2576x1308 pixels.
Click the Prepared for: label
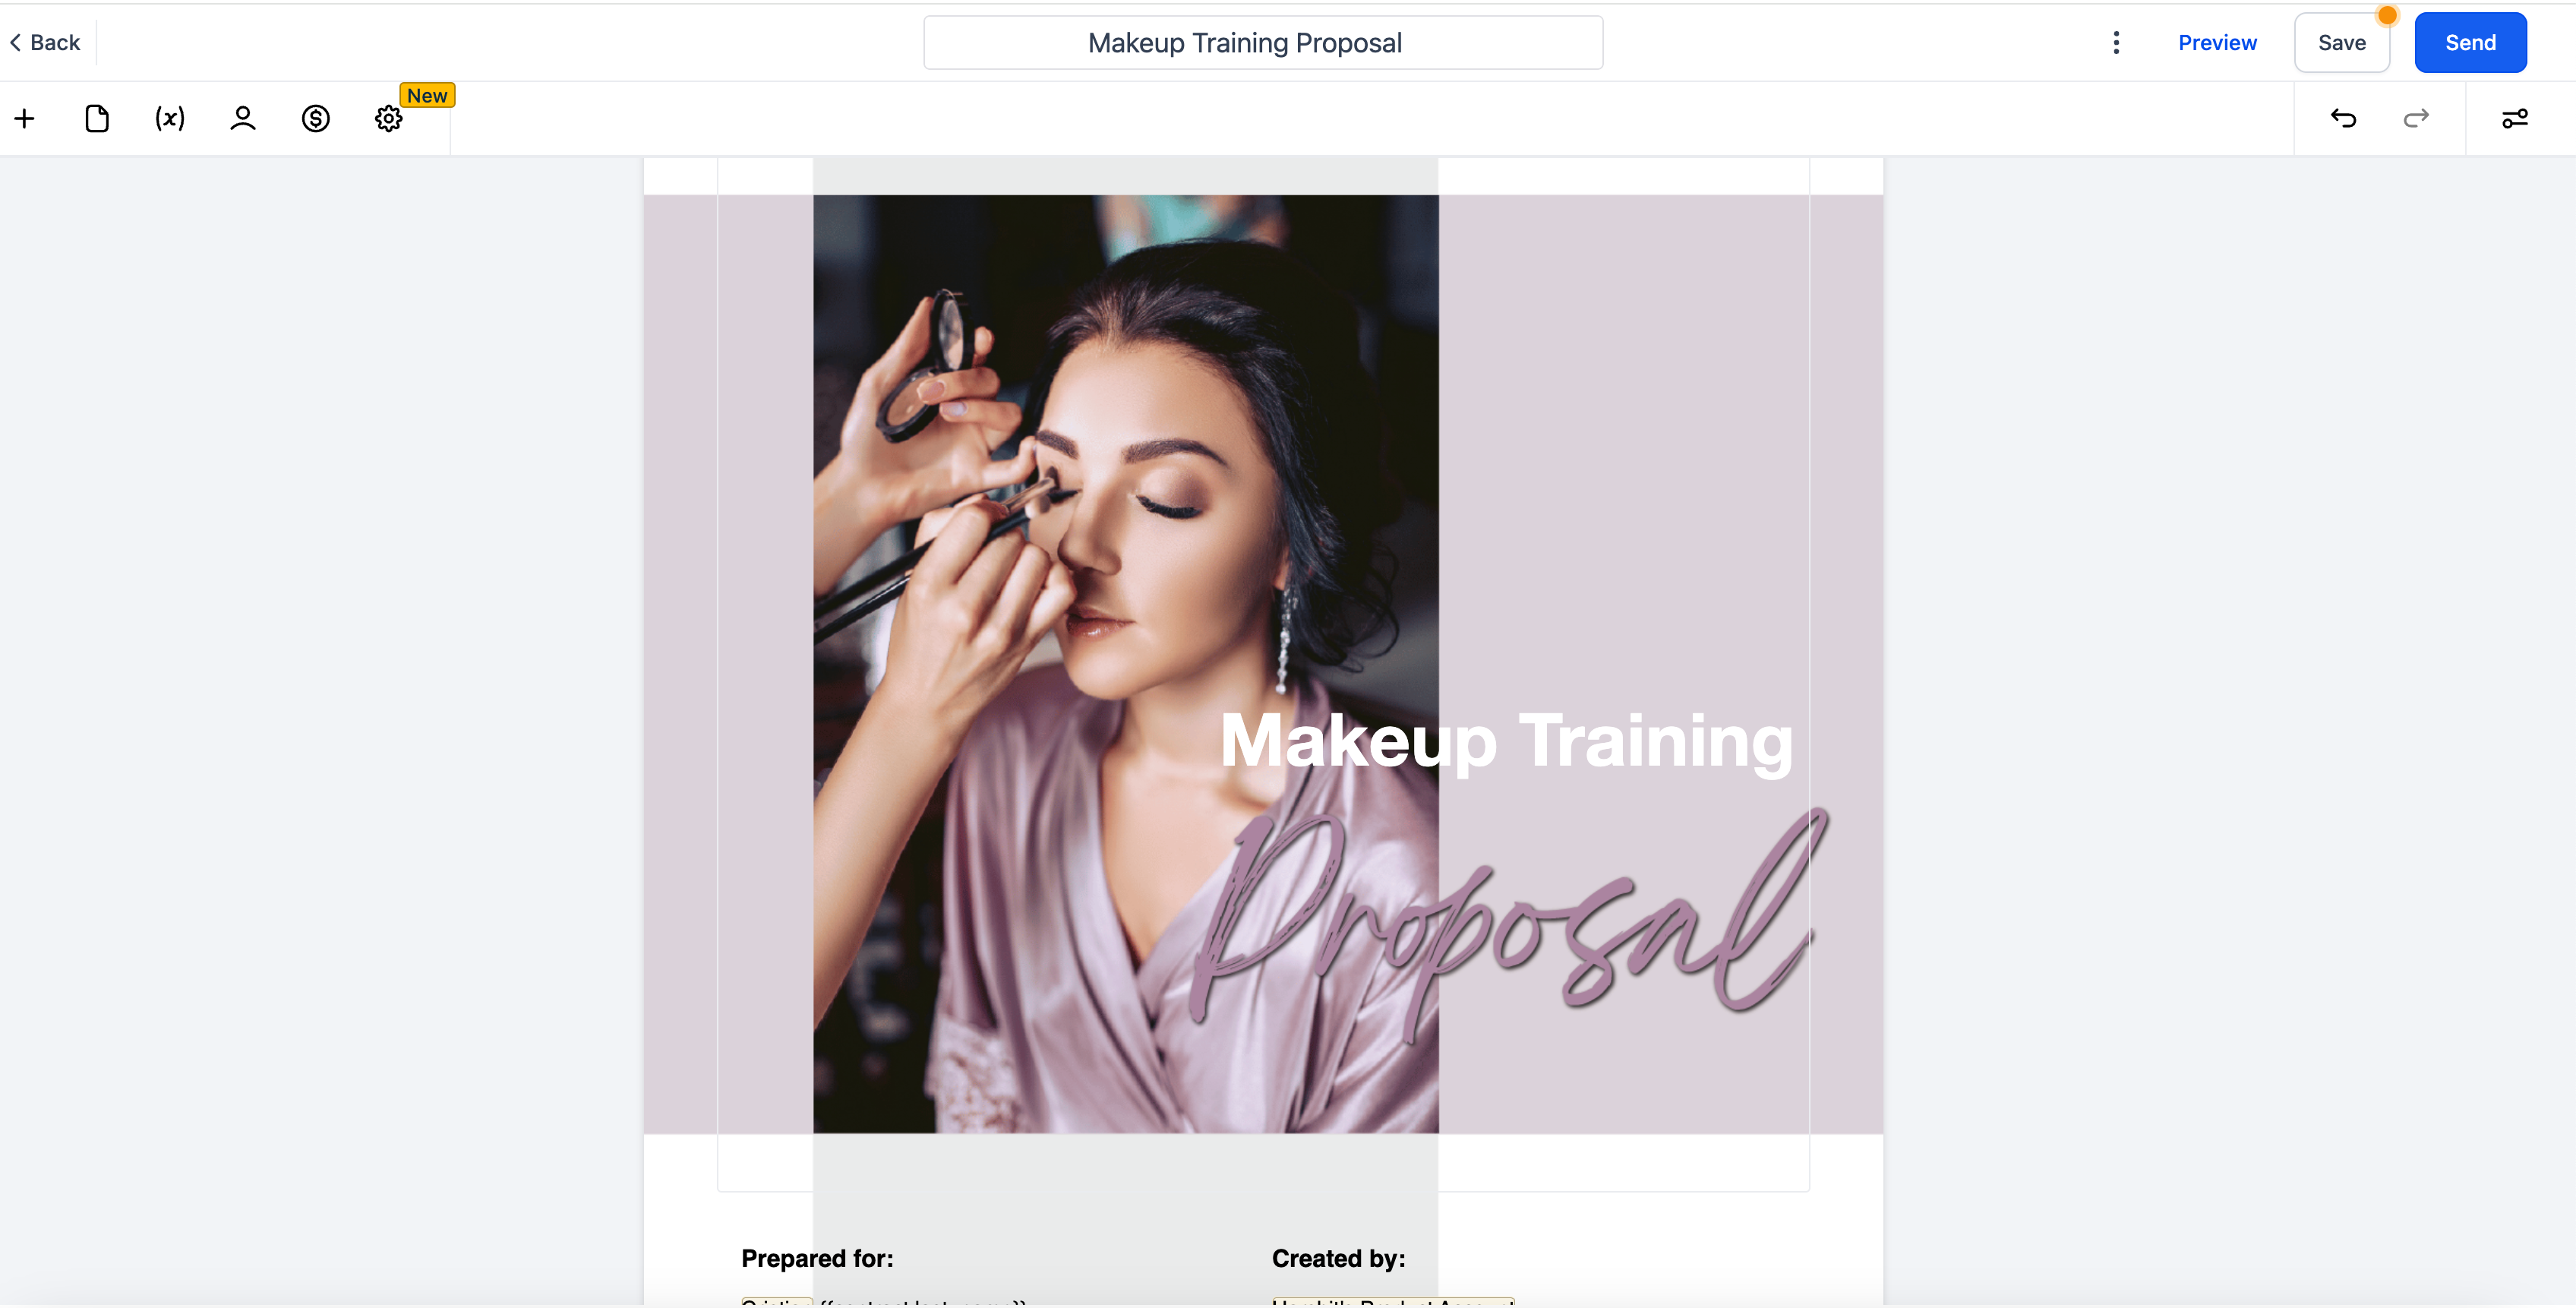coord(817,1258)
